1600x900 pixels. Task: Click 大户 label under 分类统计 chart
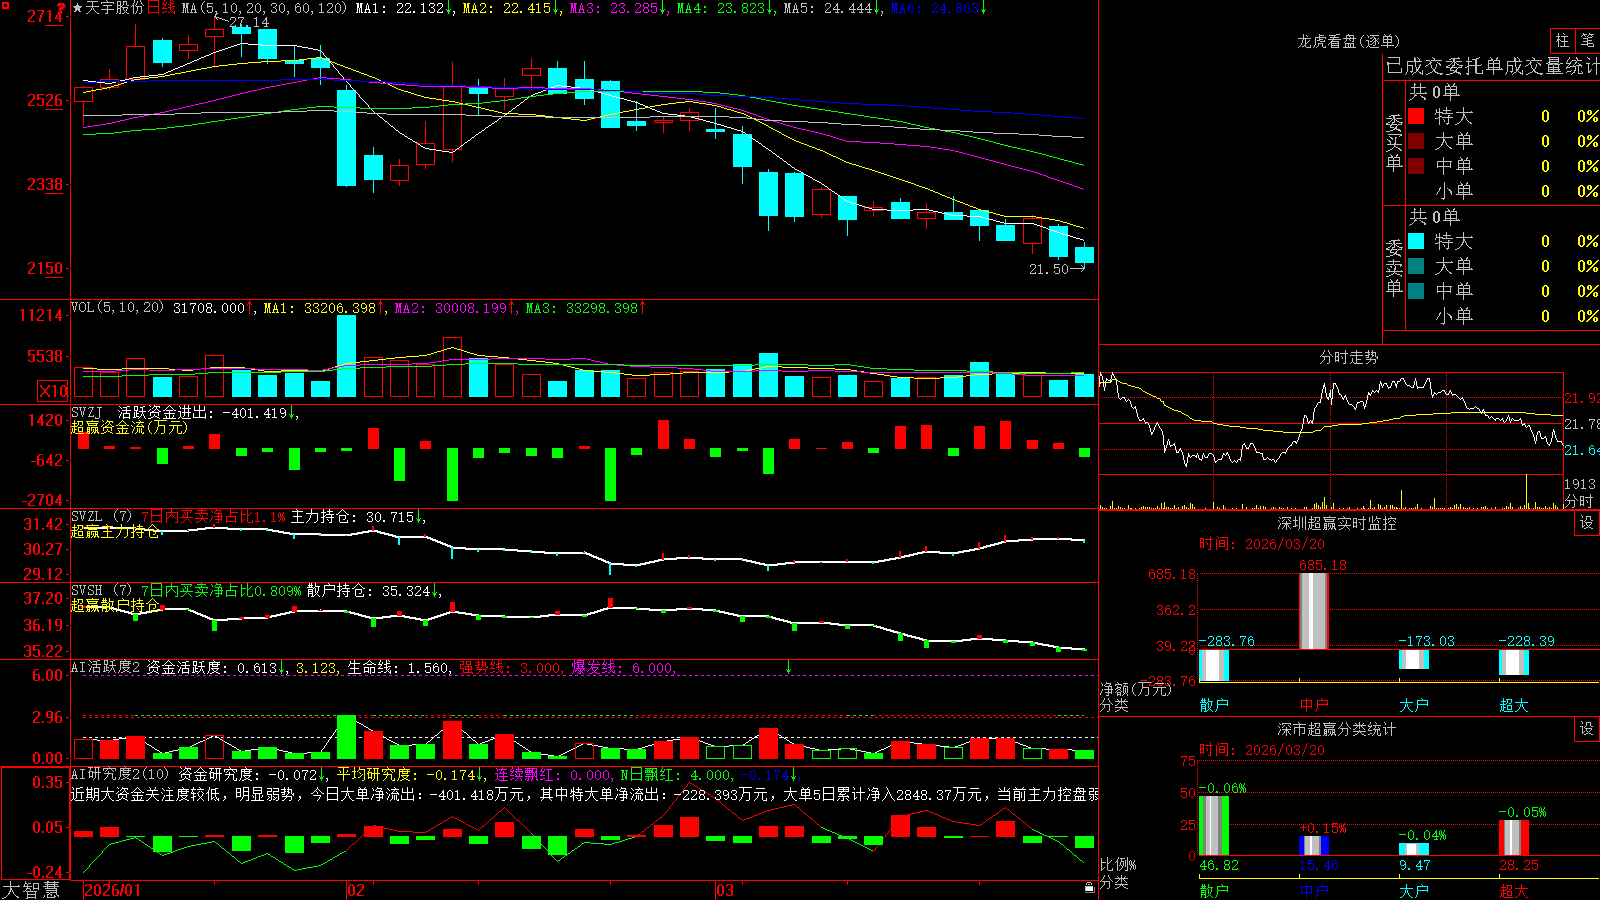(1414, 891)
